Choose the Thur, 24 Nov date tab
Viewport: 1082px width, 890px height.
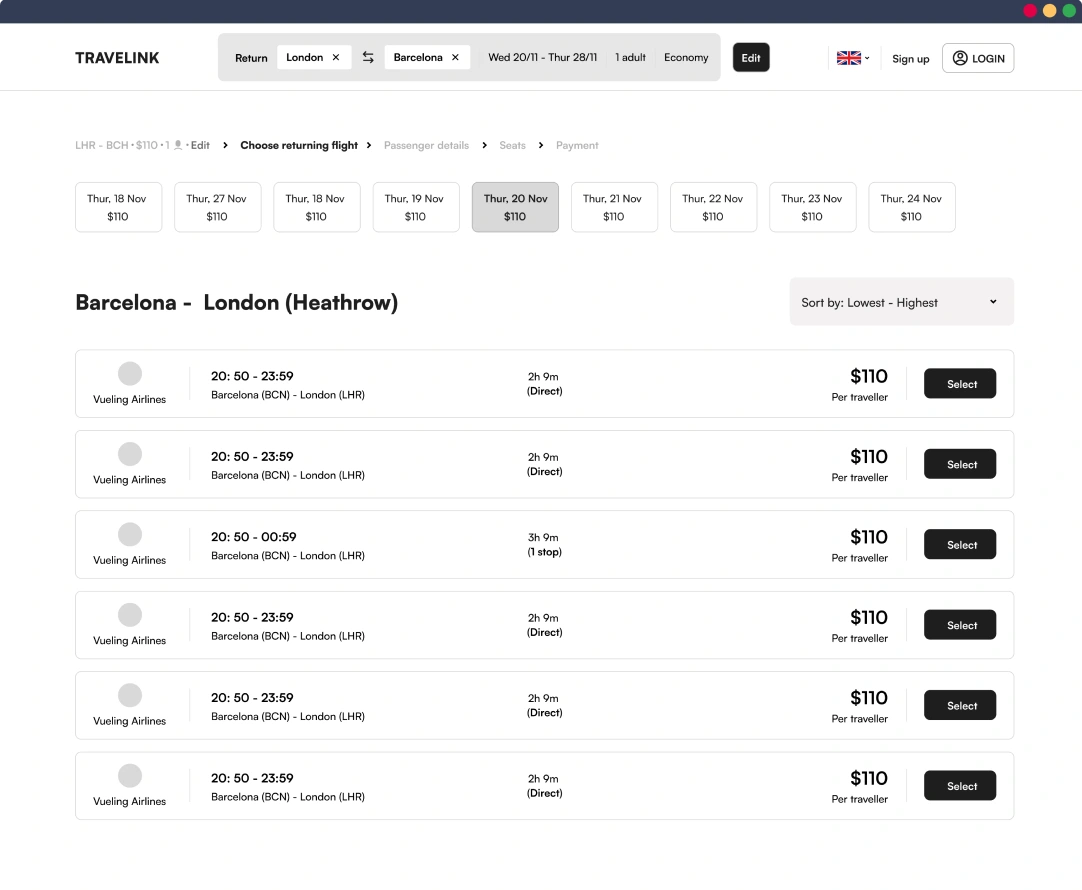[911, 207]
